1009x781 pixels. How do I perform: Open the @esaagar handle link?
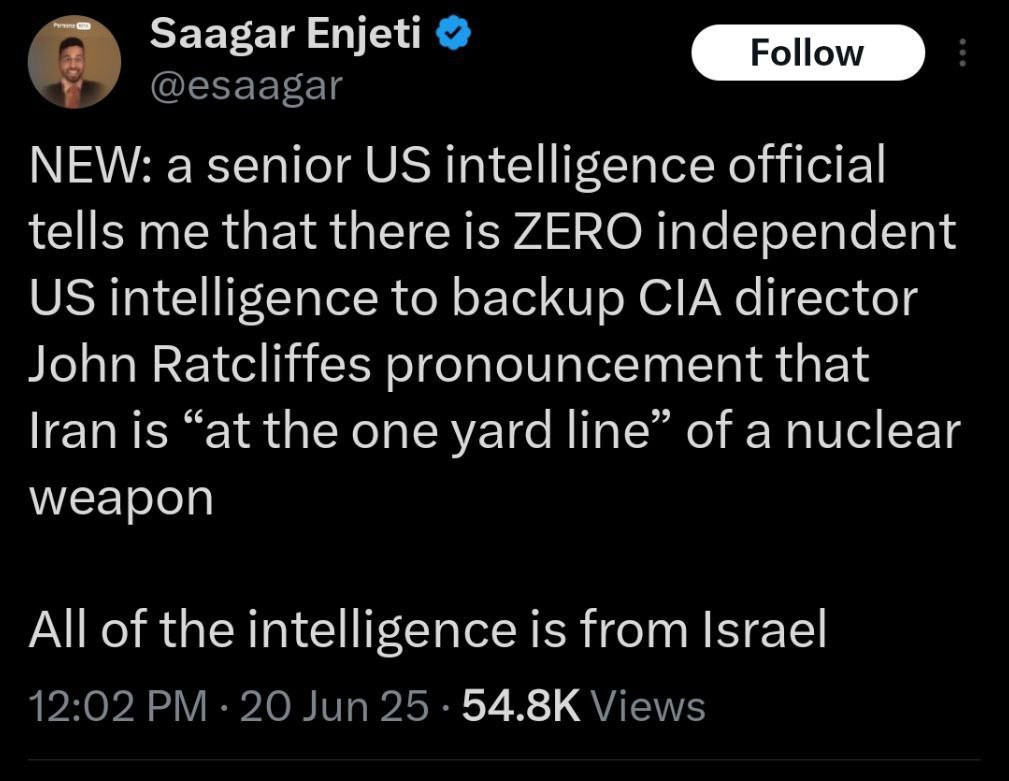click(x=246, y=86)
